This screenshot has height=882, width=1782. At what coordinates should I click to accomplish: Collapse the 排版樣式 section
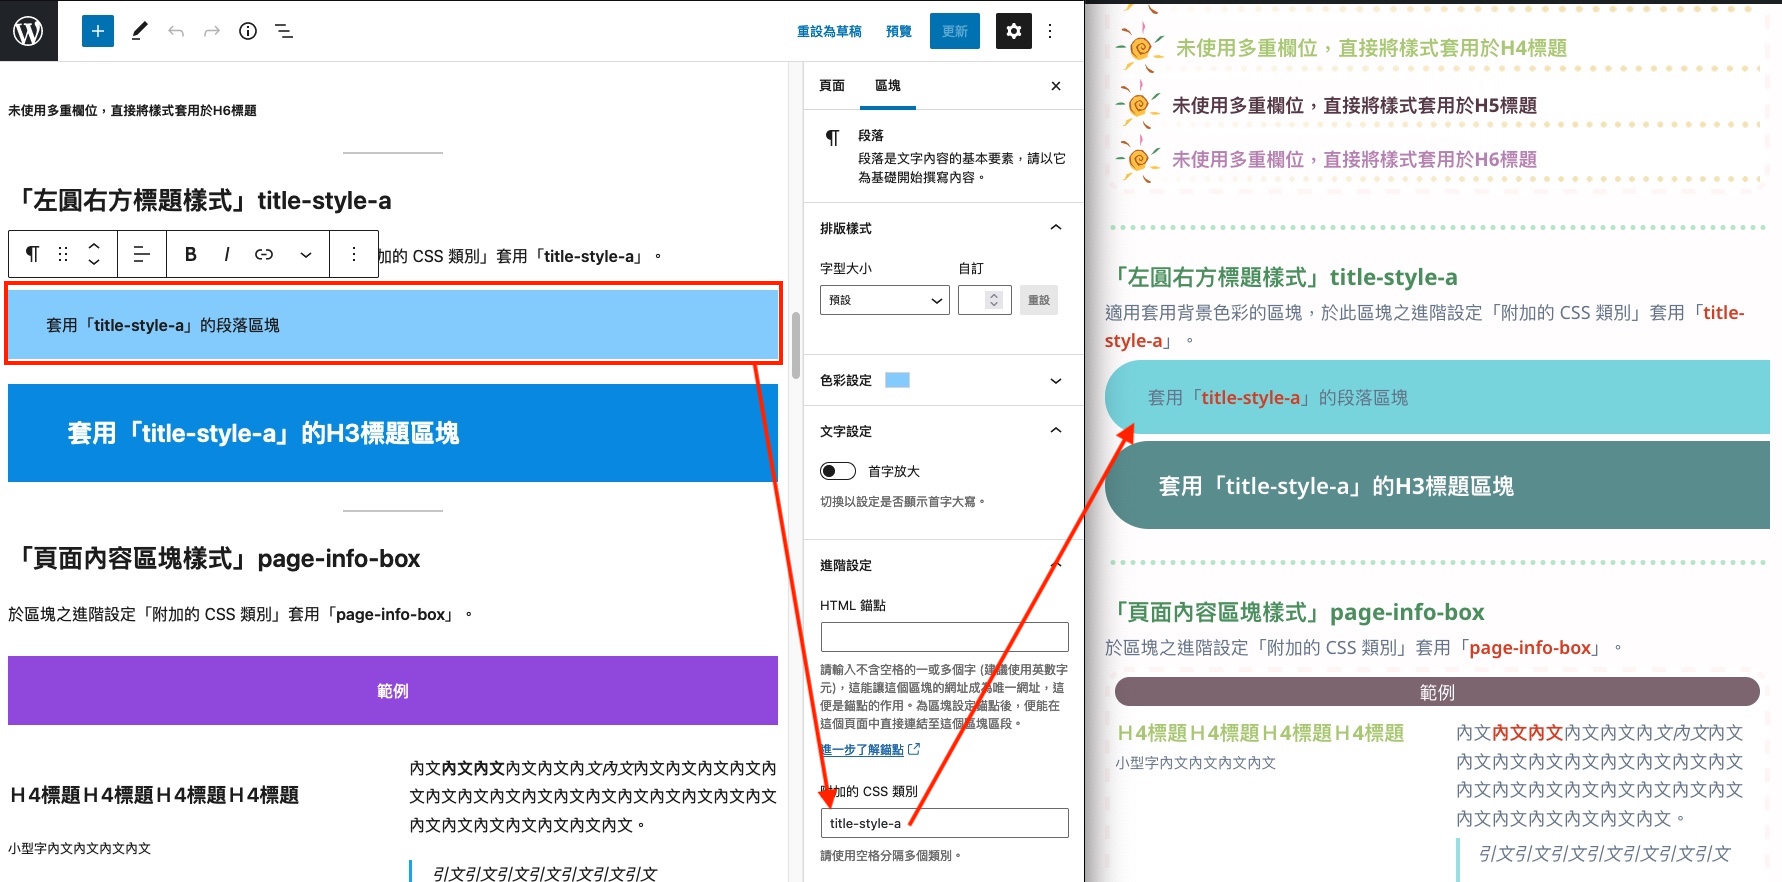[x=943, y=228]
